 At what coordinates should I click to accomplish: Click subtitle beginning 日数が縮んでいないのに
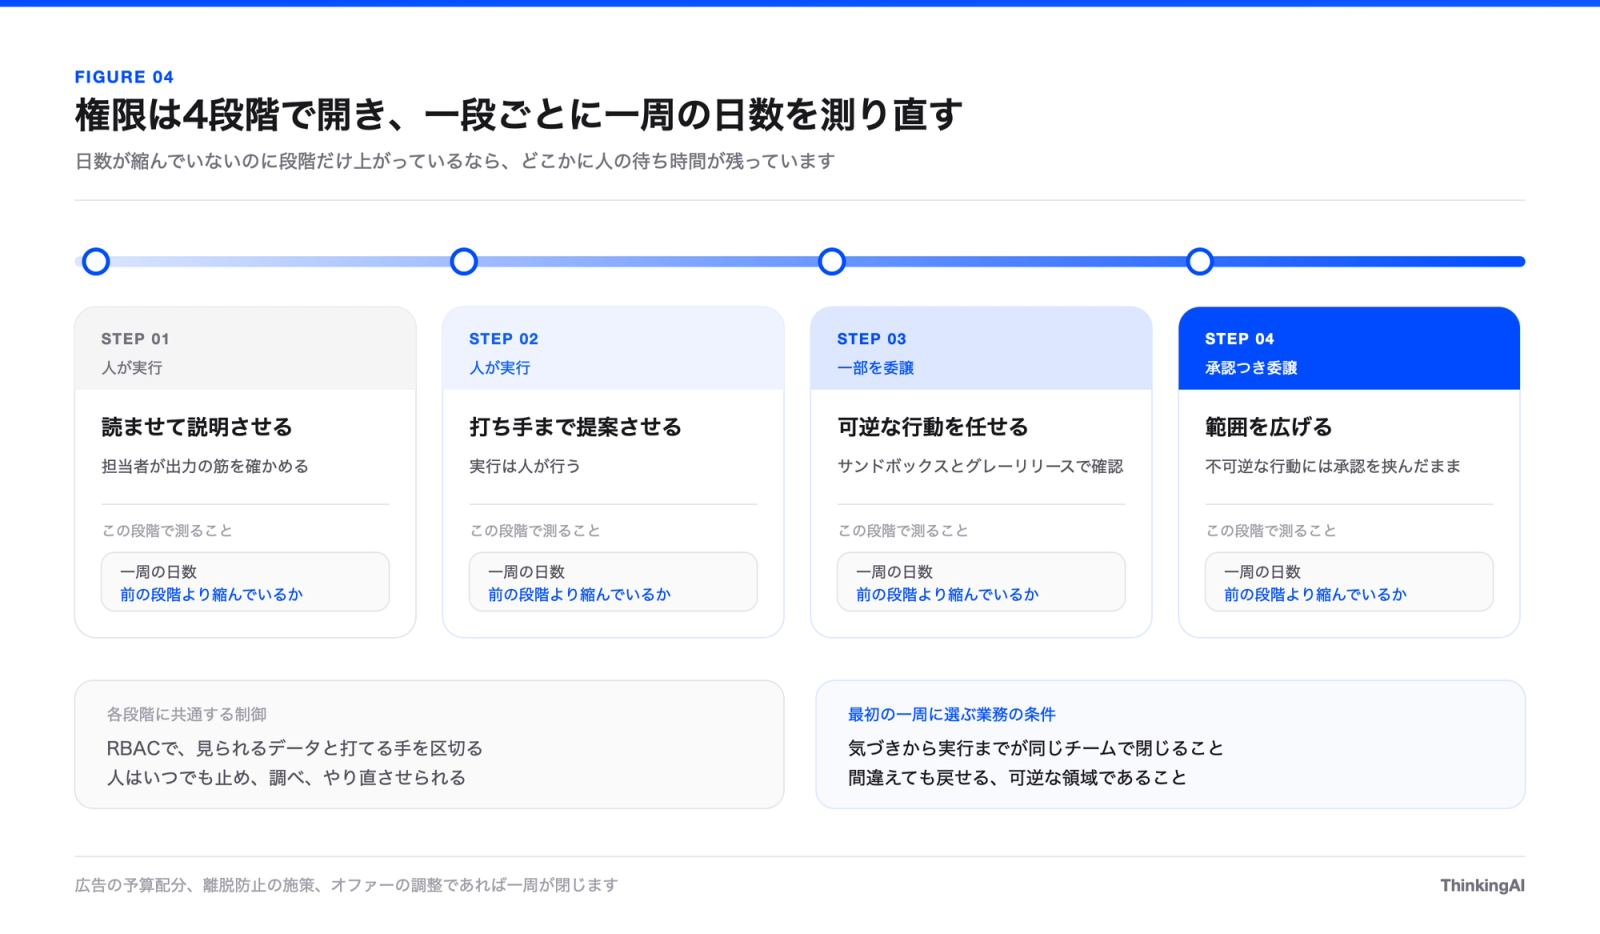click(455, 161)
